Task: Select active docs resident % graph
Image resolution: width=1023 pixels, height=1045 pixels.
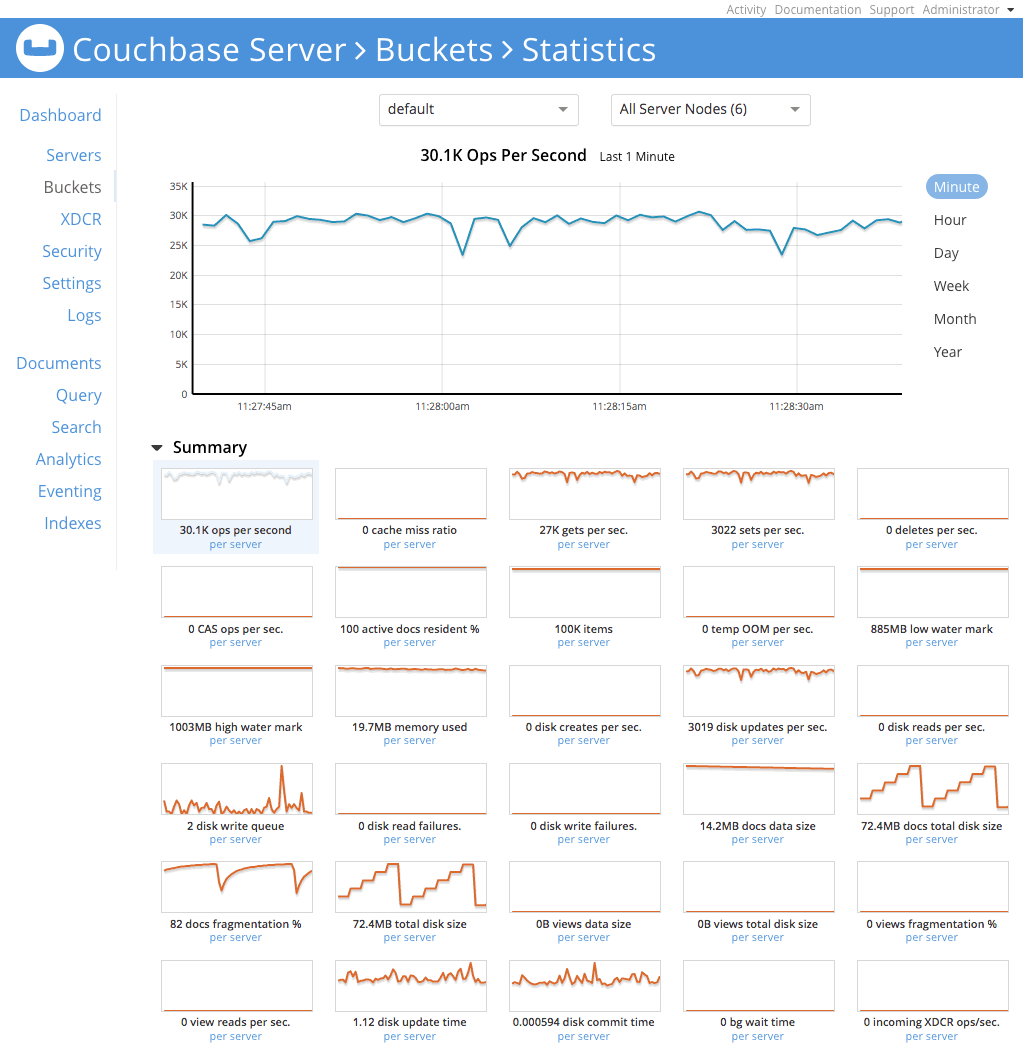Action: point(411,592)
